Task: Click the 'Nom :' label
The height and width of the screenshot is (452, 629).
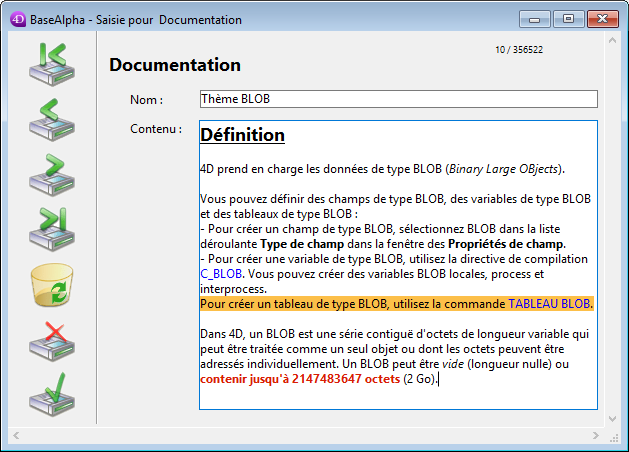Action: tap(146, 100)
